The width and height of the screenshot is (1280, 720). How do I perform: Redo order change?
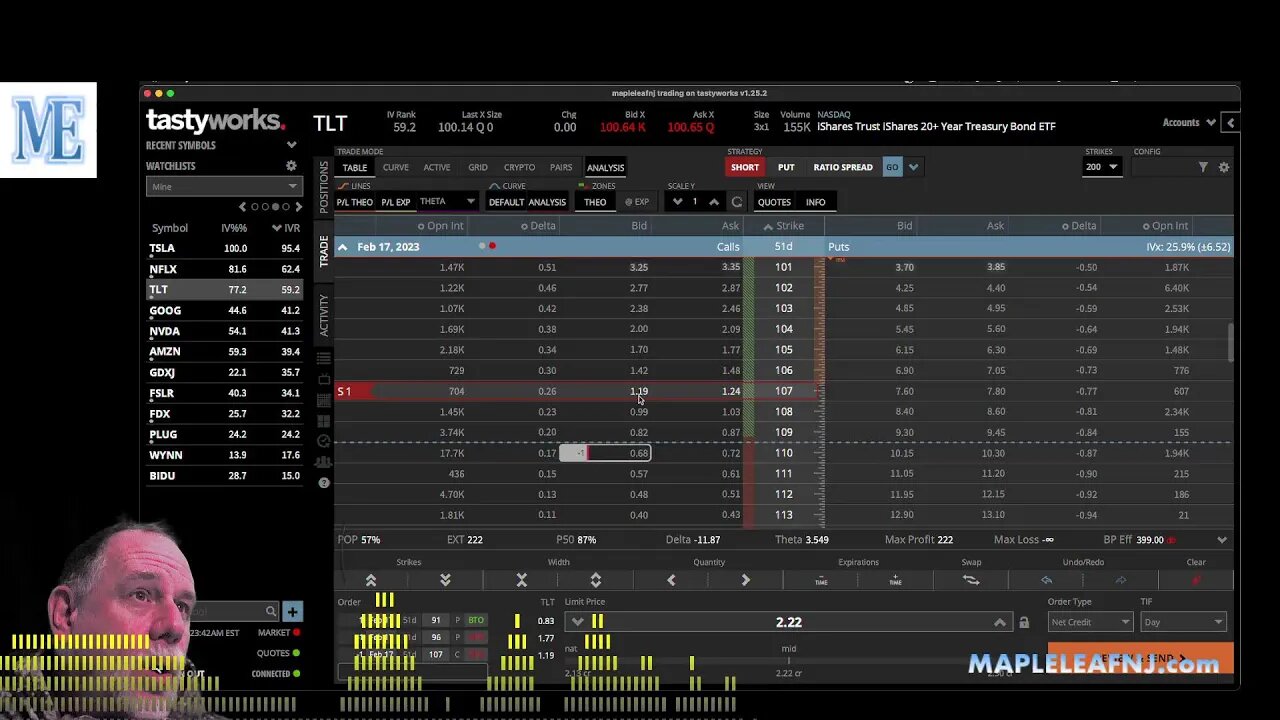1121,580
